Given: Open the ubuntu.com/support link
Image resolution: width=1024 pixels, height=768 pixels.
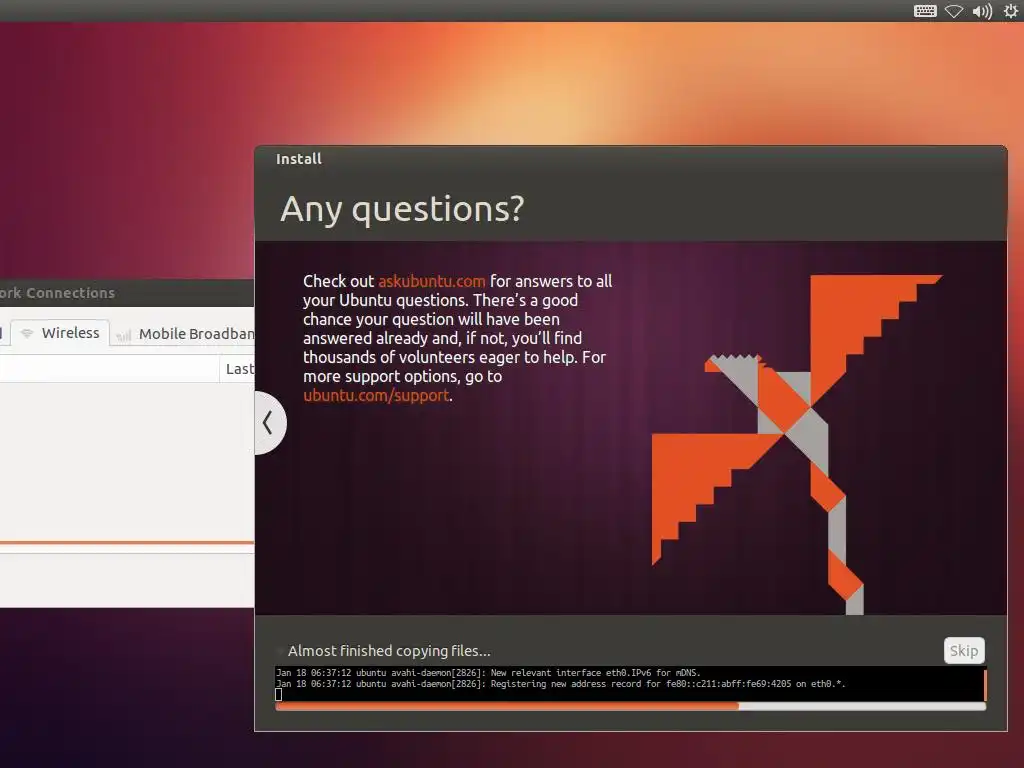Looking at the screenshot, I should [376, 396].
